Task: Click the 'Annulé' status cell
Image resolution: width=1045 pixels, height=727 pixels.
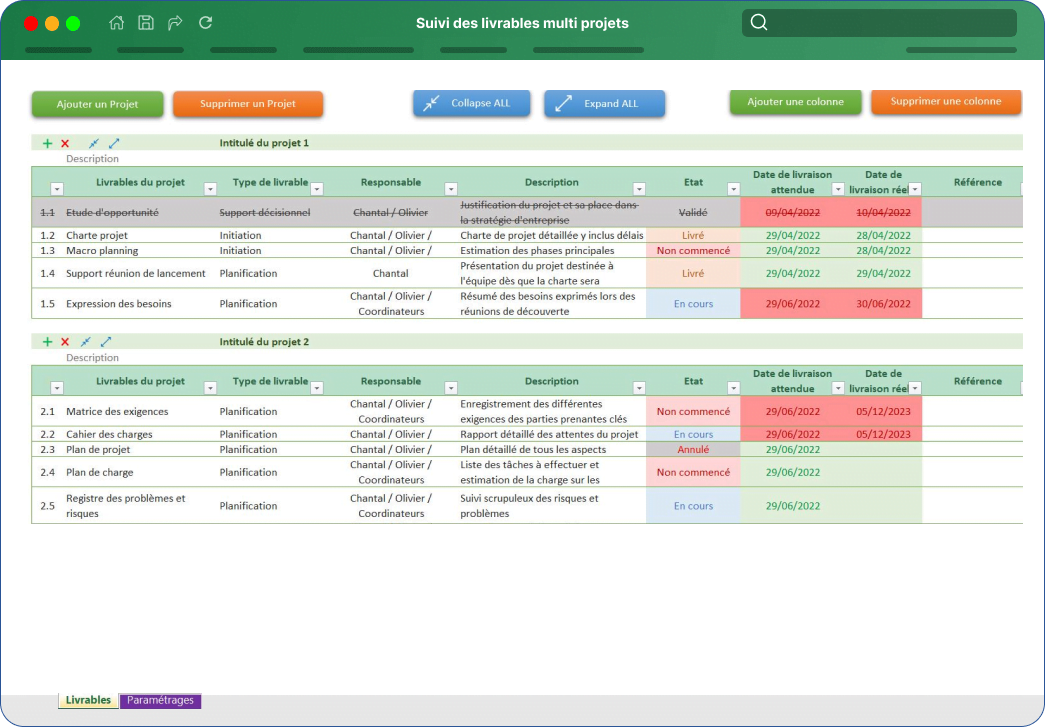Action: [x=693, y=450]
